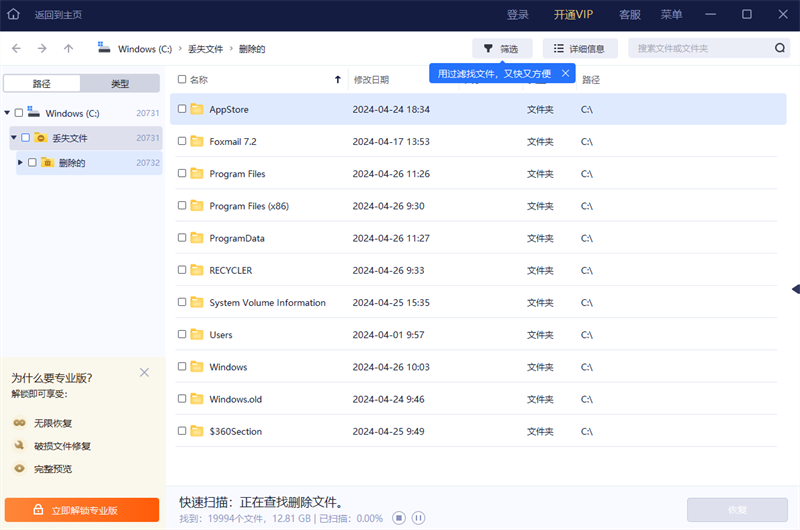Collapse the 丢失文件 tree node
This screenshot has width=800, height=530.
pos(14,138)
